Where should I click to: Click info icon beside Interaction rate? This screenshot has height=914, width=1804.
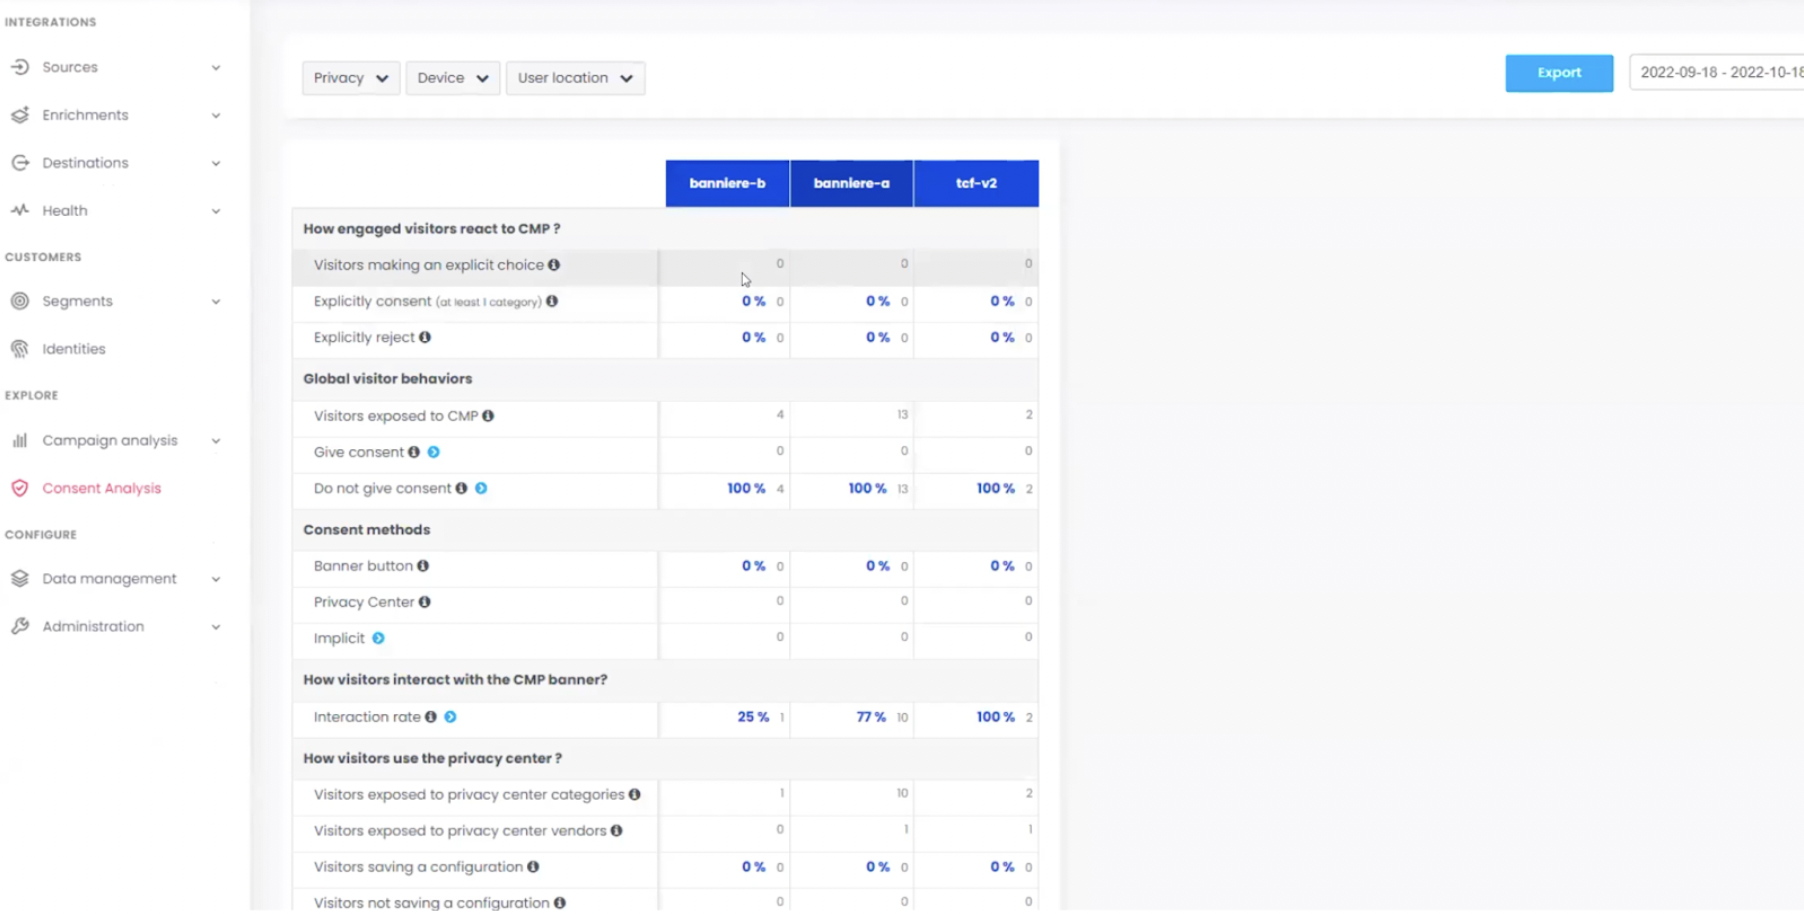coord(431,717)
